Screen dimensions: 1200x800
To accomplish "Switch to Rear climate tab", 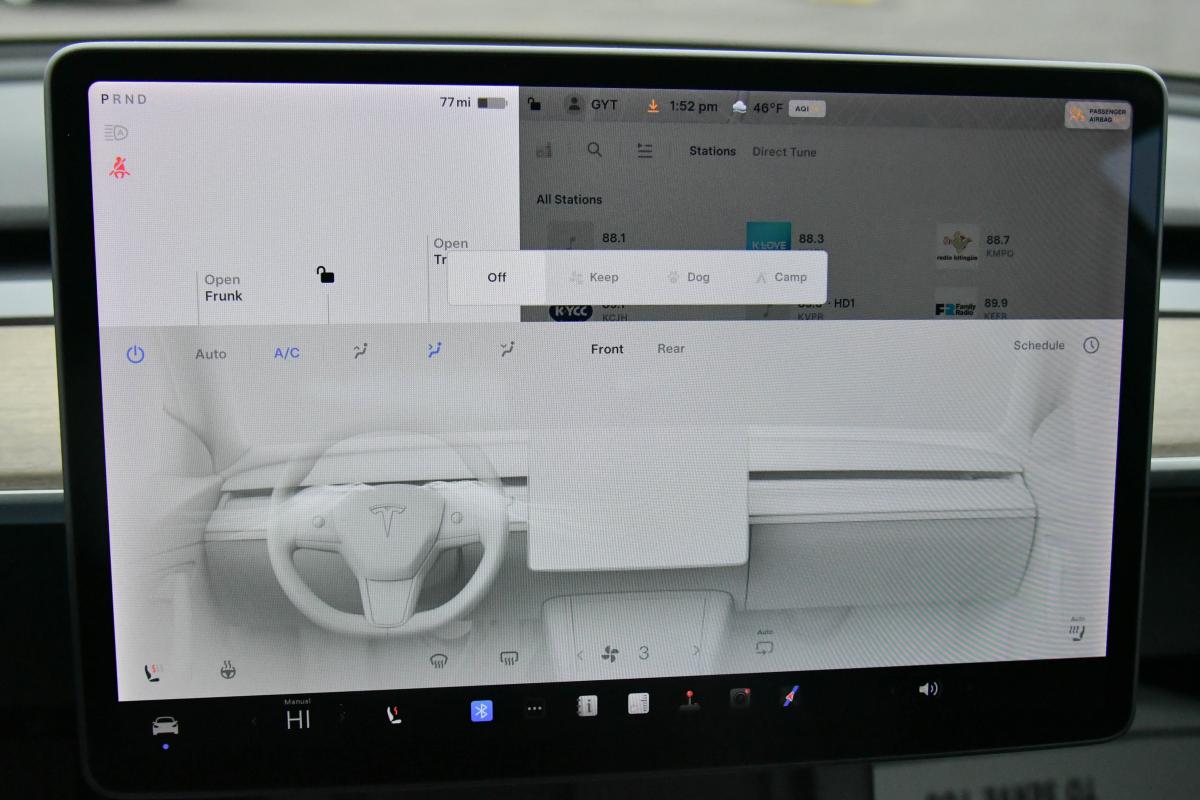I will click(x=671, y=349).
